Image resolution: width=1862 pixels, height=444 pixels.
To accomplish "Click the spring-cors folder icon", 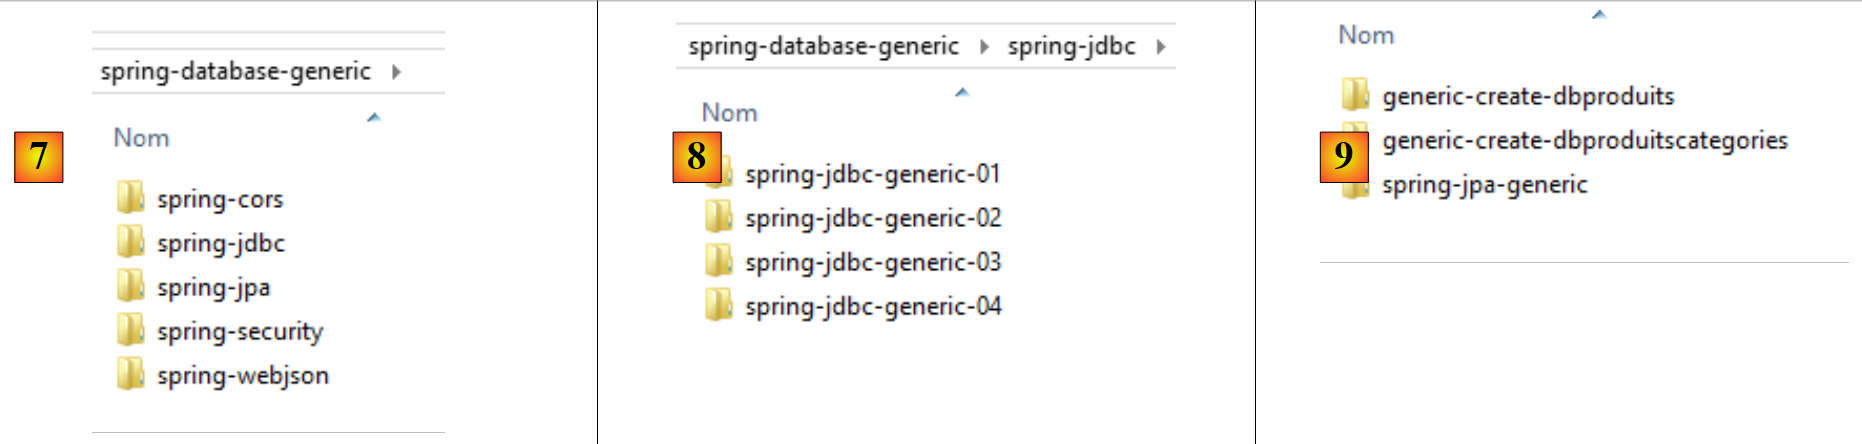I will [130, 198].
